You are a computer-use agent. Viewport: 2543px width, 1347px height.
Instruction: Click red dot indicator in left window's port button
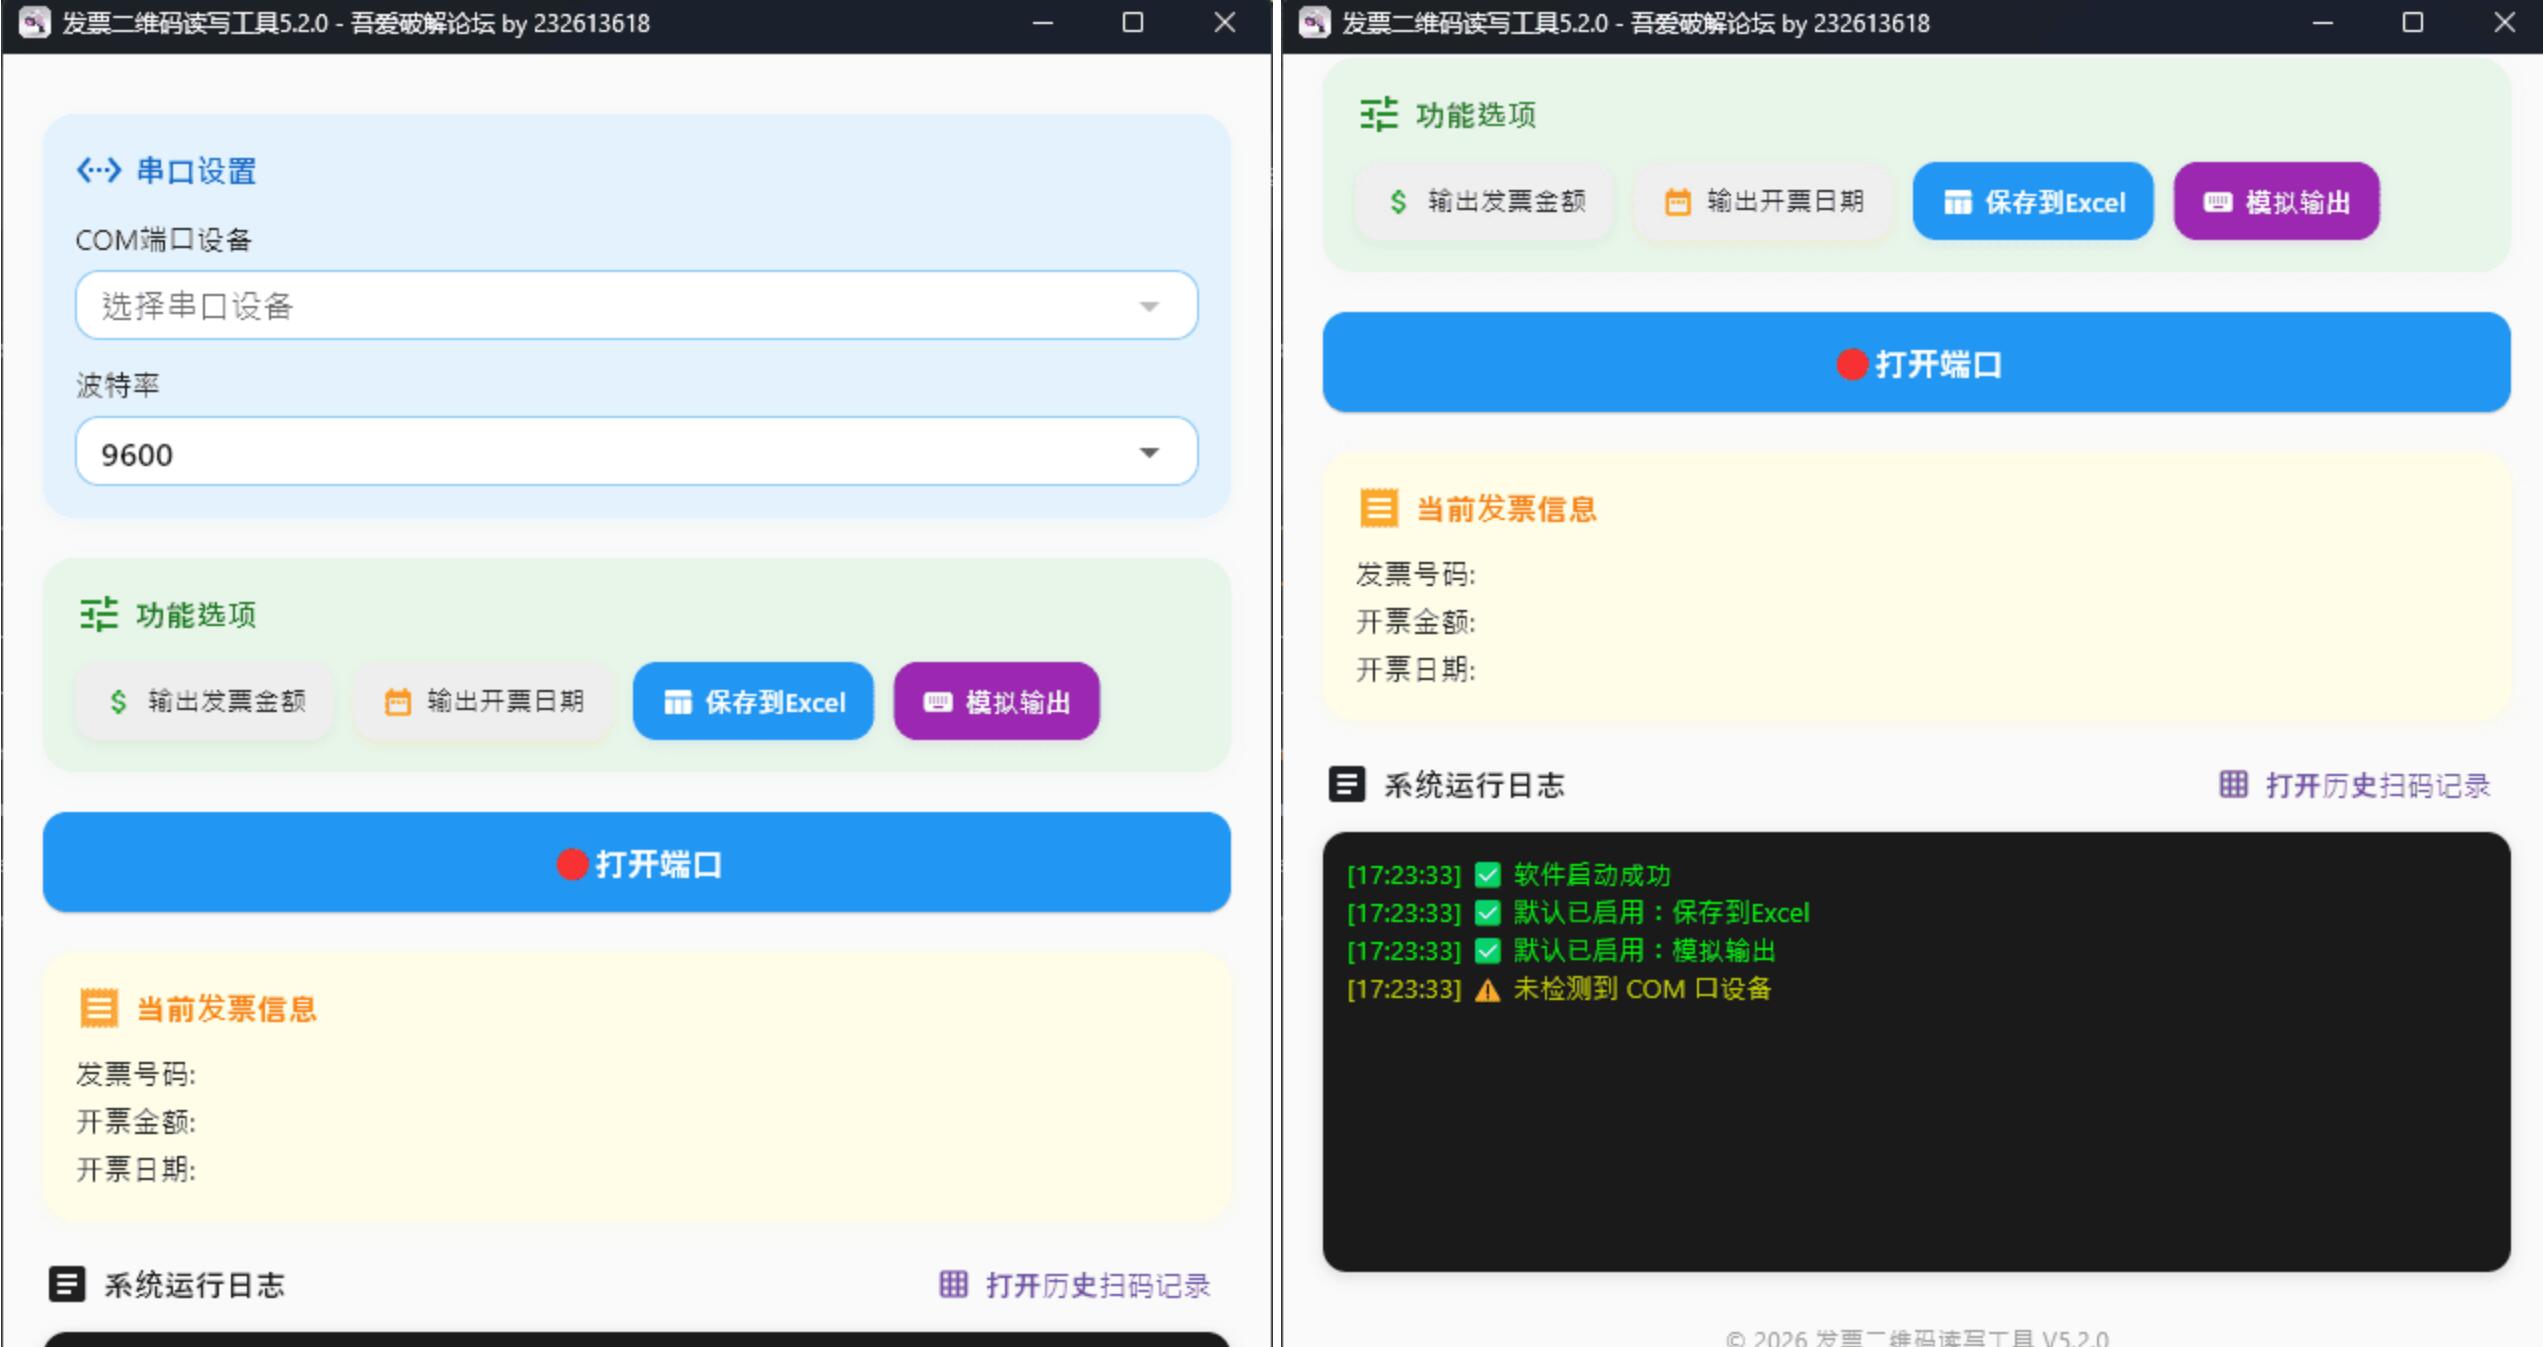[x=572, y=865]
